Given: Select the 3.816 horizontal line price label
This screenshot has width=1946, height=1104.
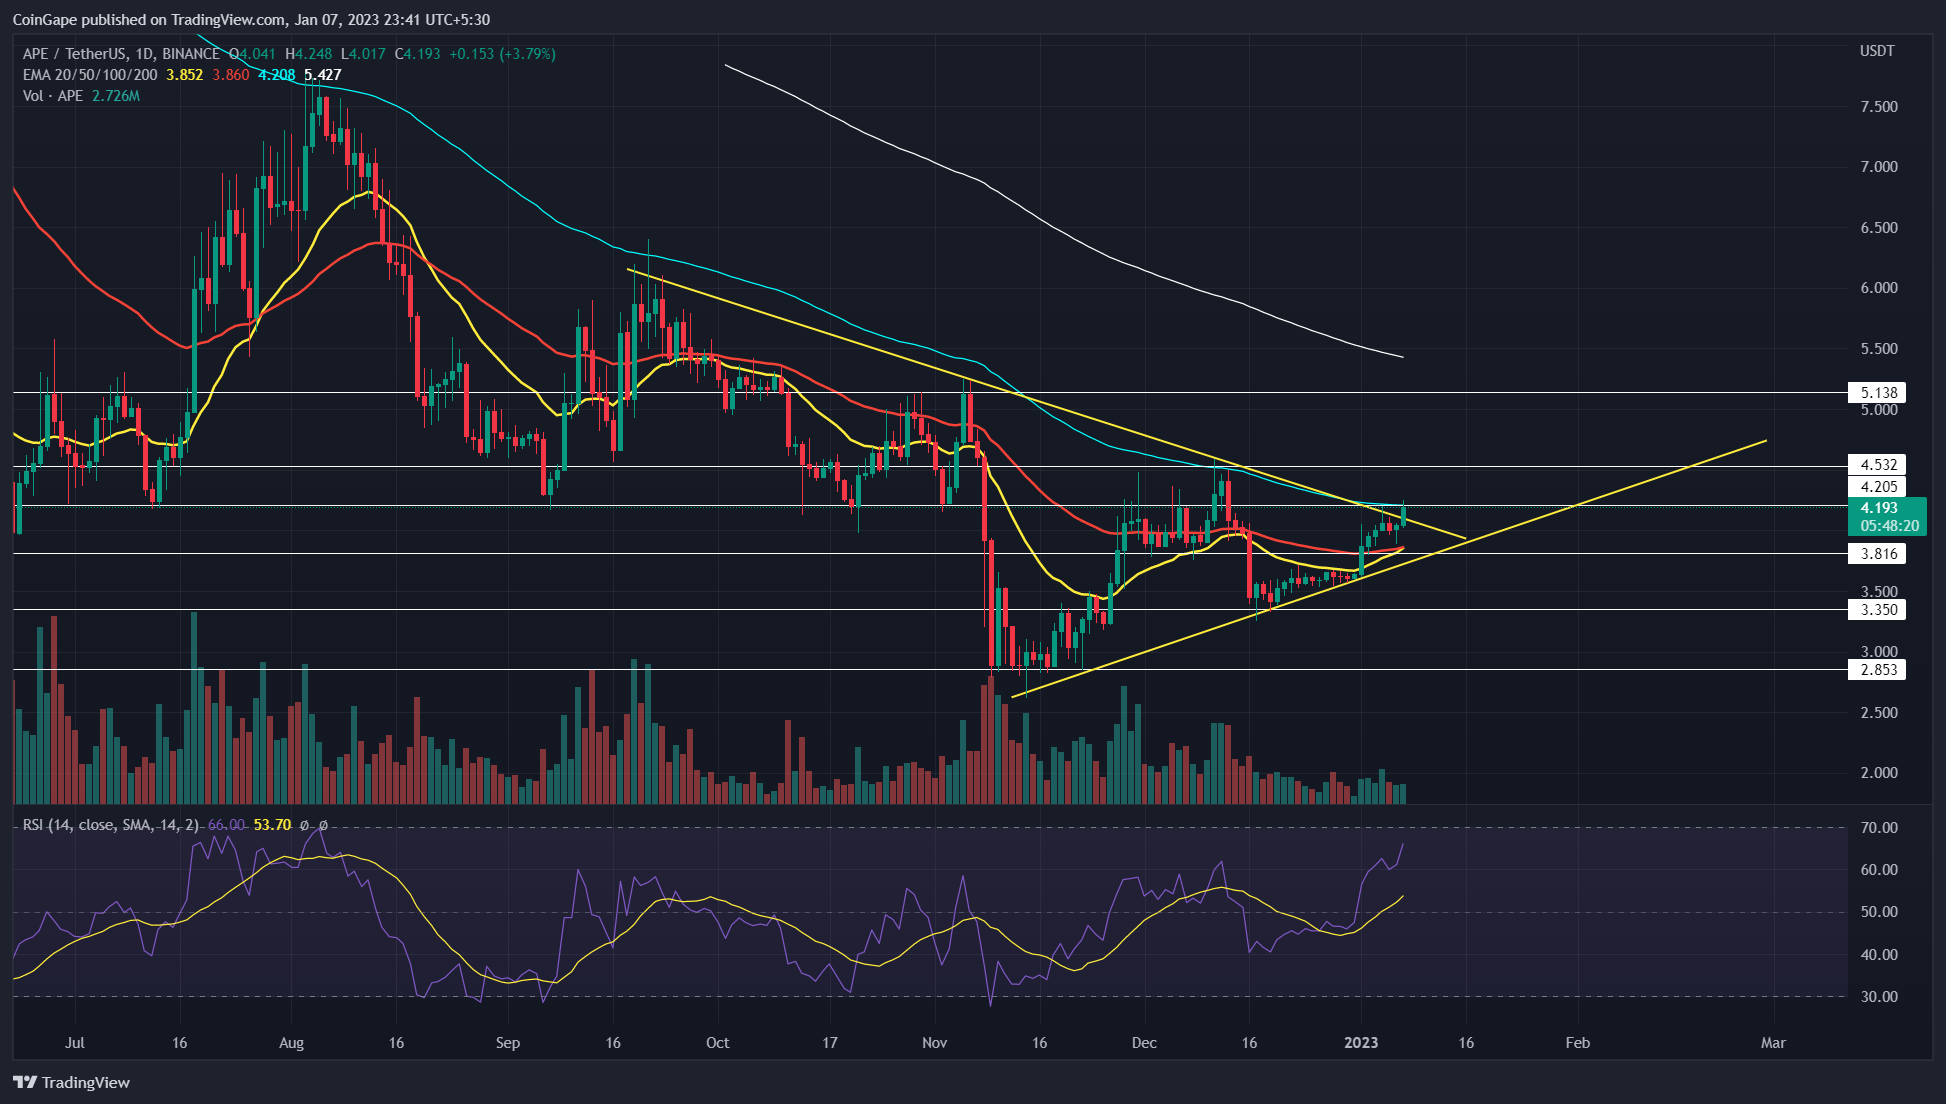Looking at the screenshot, I should (x=1877, y=554).
